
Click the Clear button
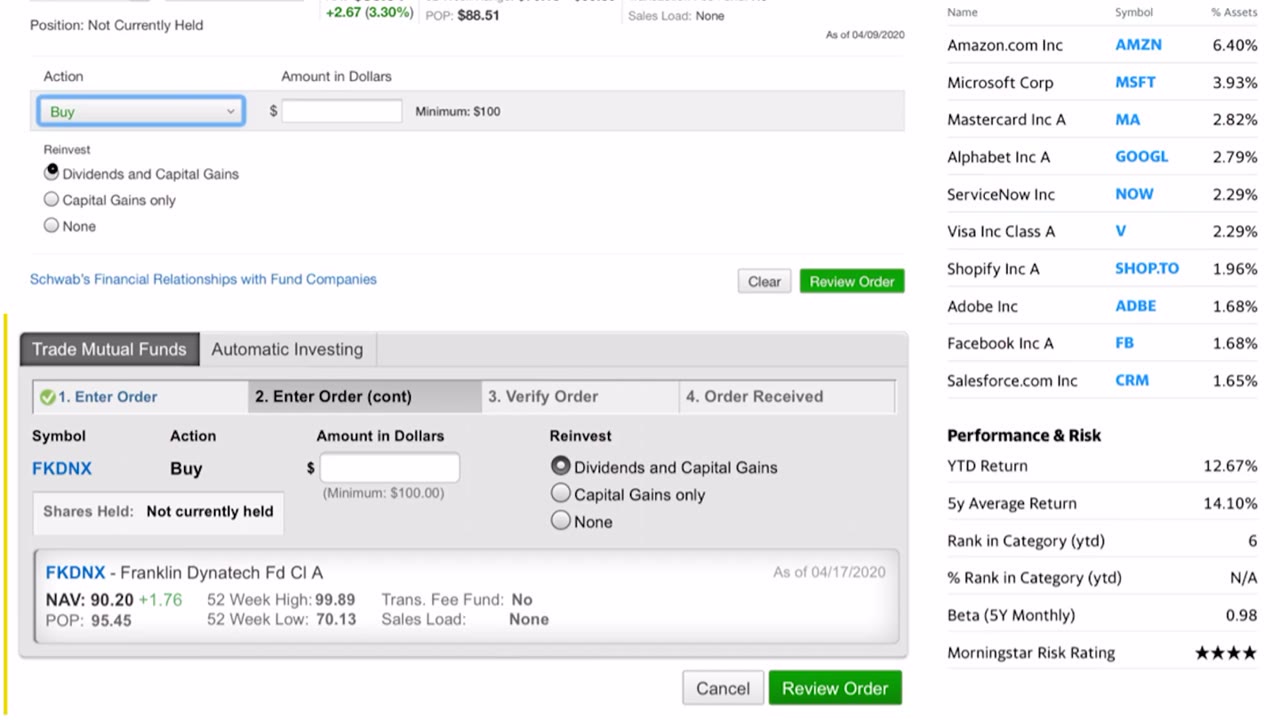(764, 281)
